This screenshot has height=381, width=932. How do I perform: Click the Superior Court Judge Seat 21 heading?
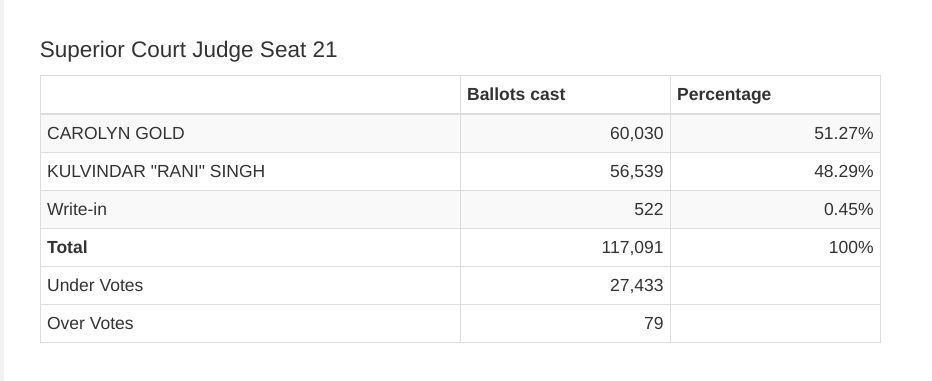[188, 50]
